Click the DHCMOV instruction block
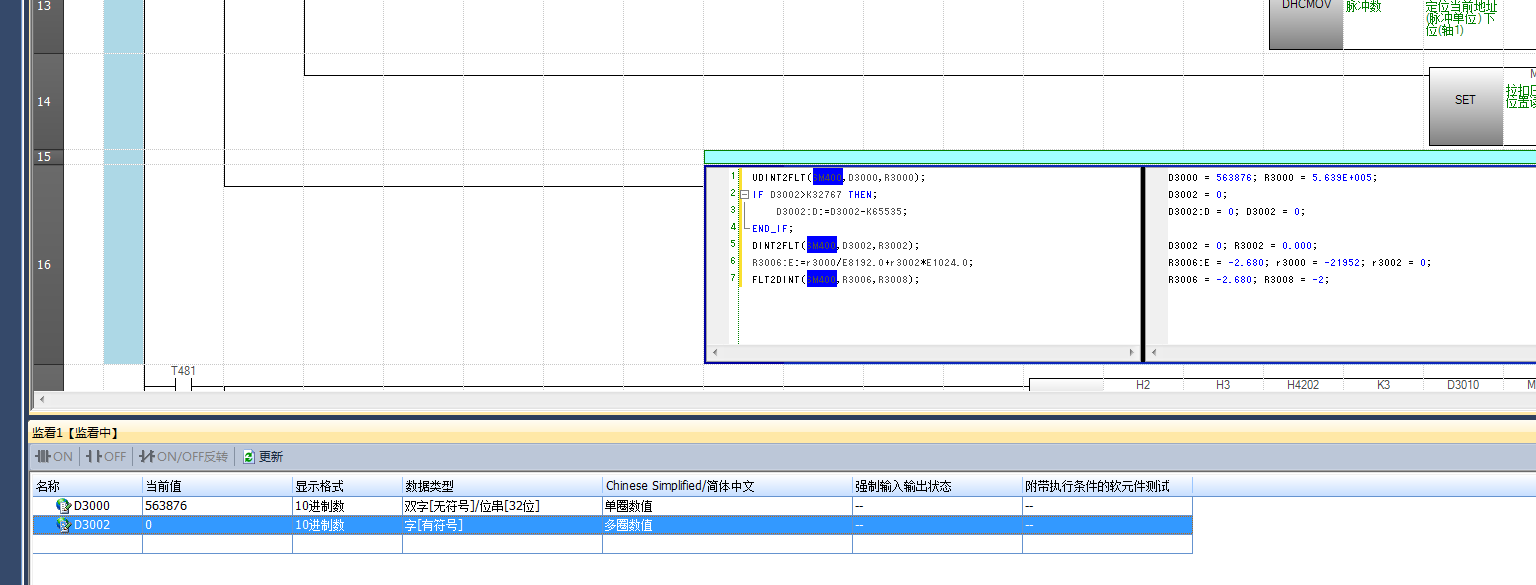Viewport: 1536px width, 585px height. (x=1305, y=20)
